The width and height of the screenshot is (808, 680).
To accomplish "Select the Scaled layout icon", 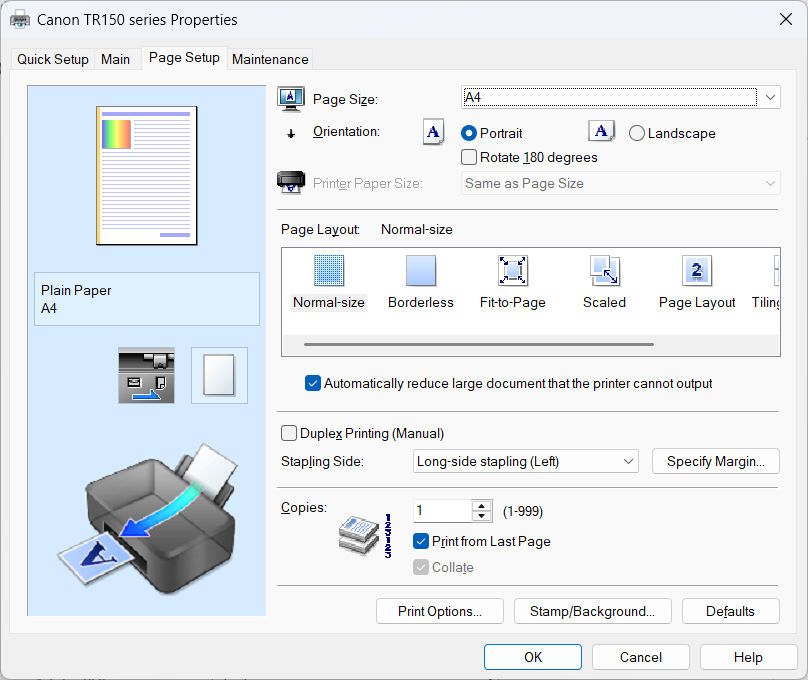I will [604, 270].
